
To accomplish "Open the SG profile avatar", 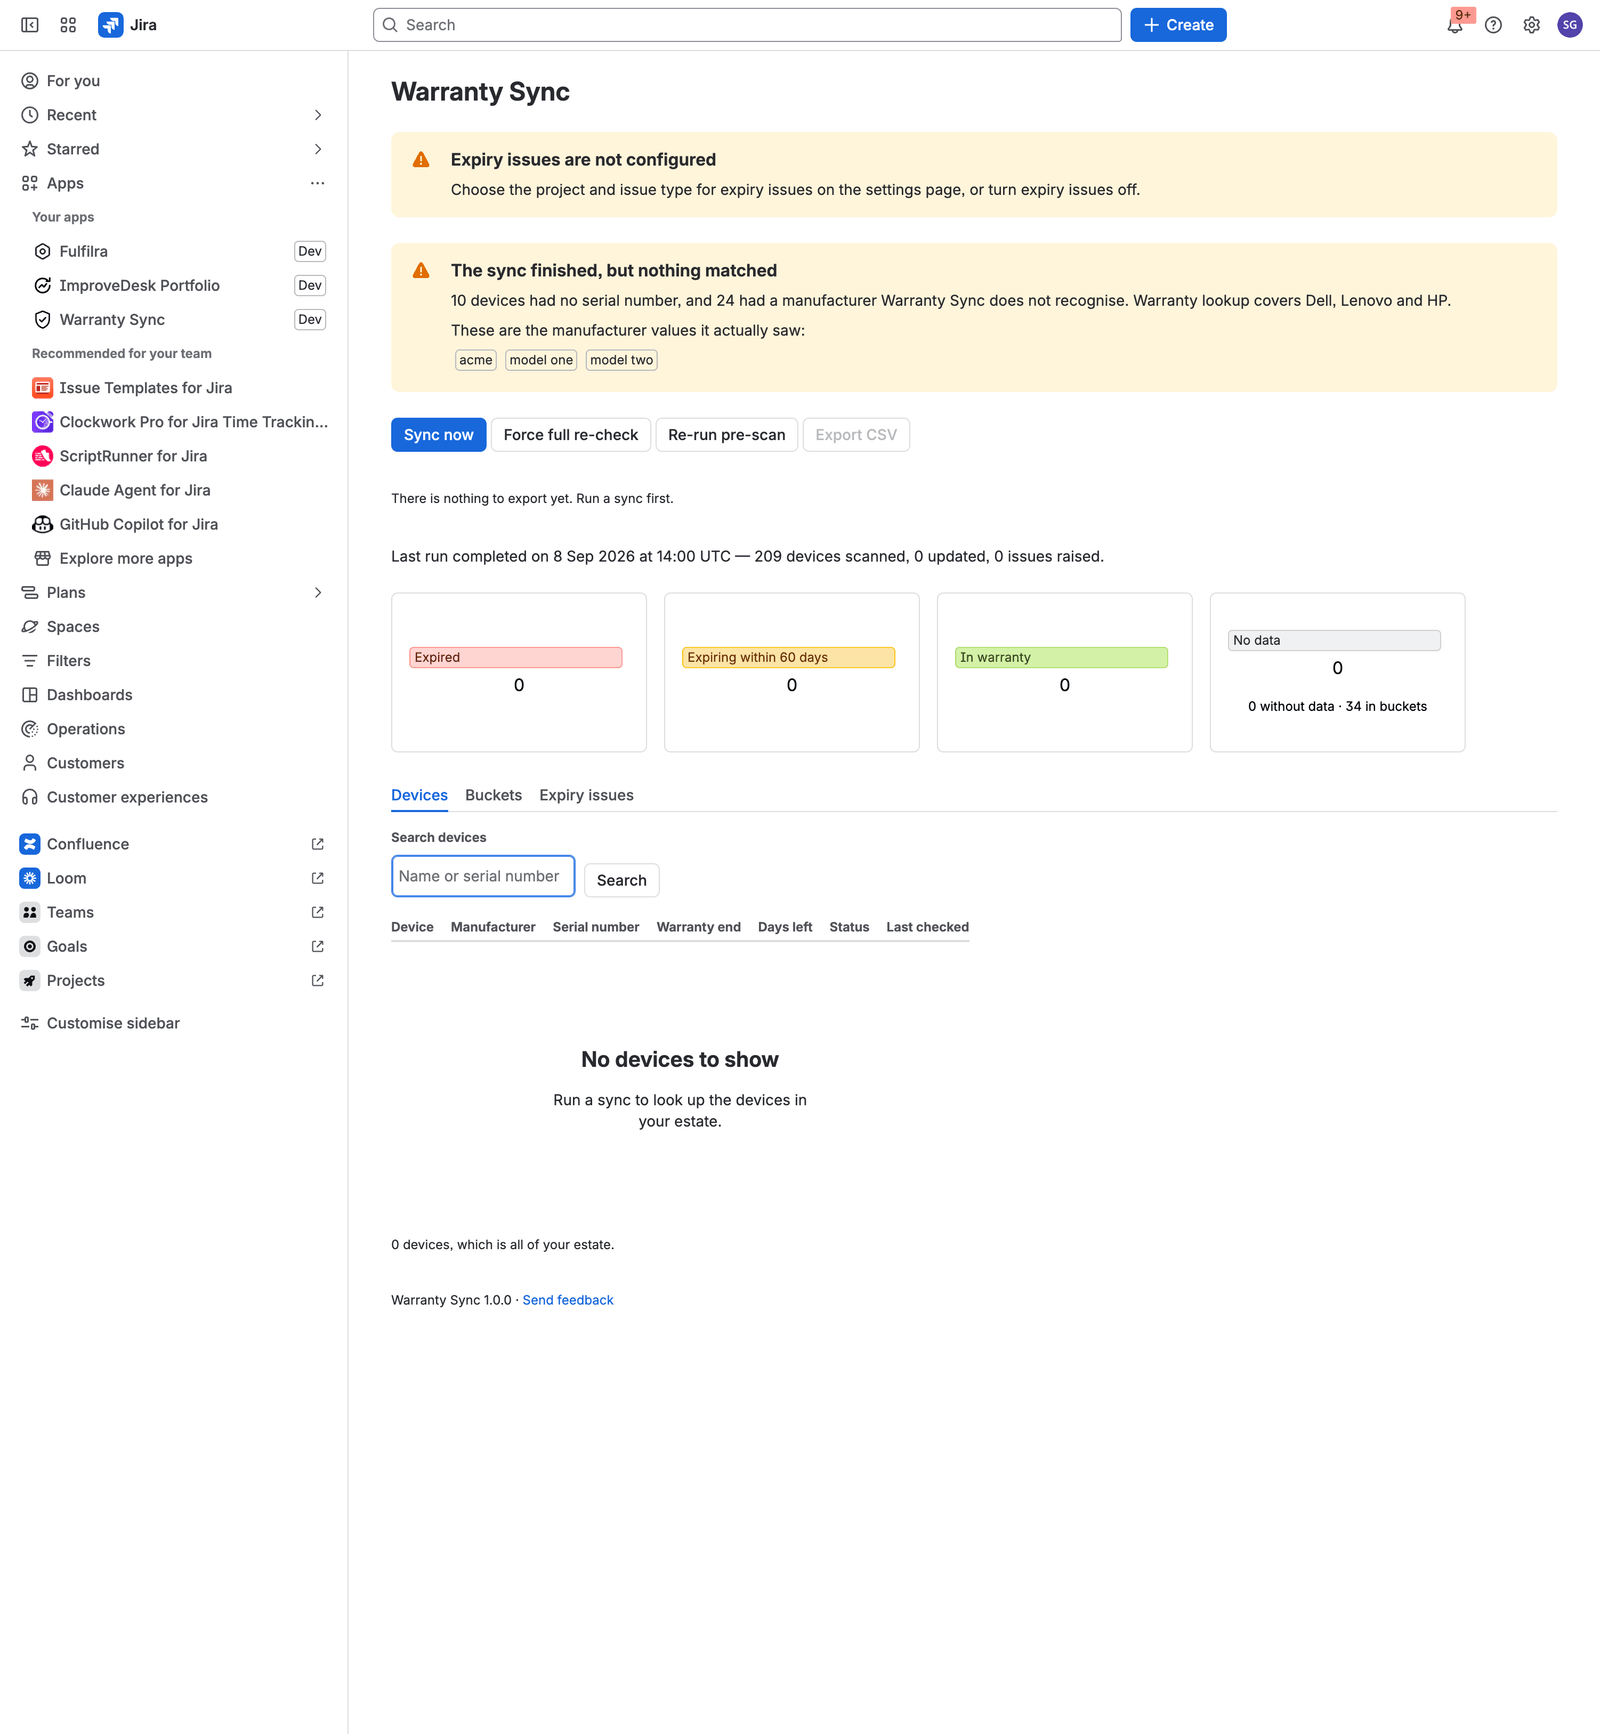I will pyautogui.click(x=1570, y=25).
